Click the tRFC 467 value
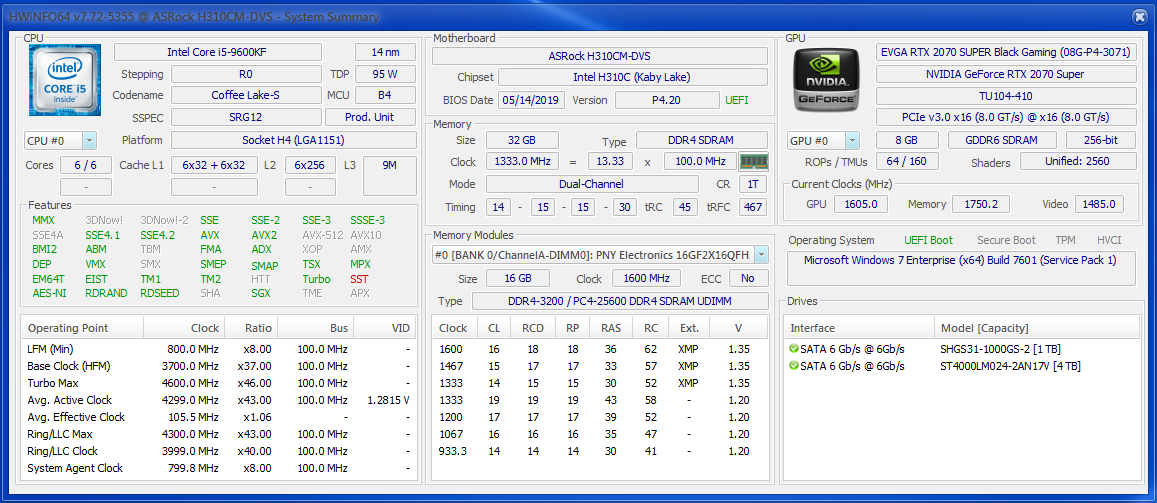Image resolution: width=1157 pixels, height=503 pixels. [753, 207]
